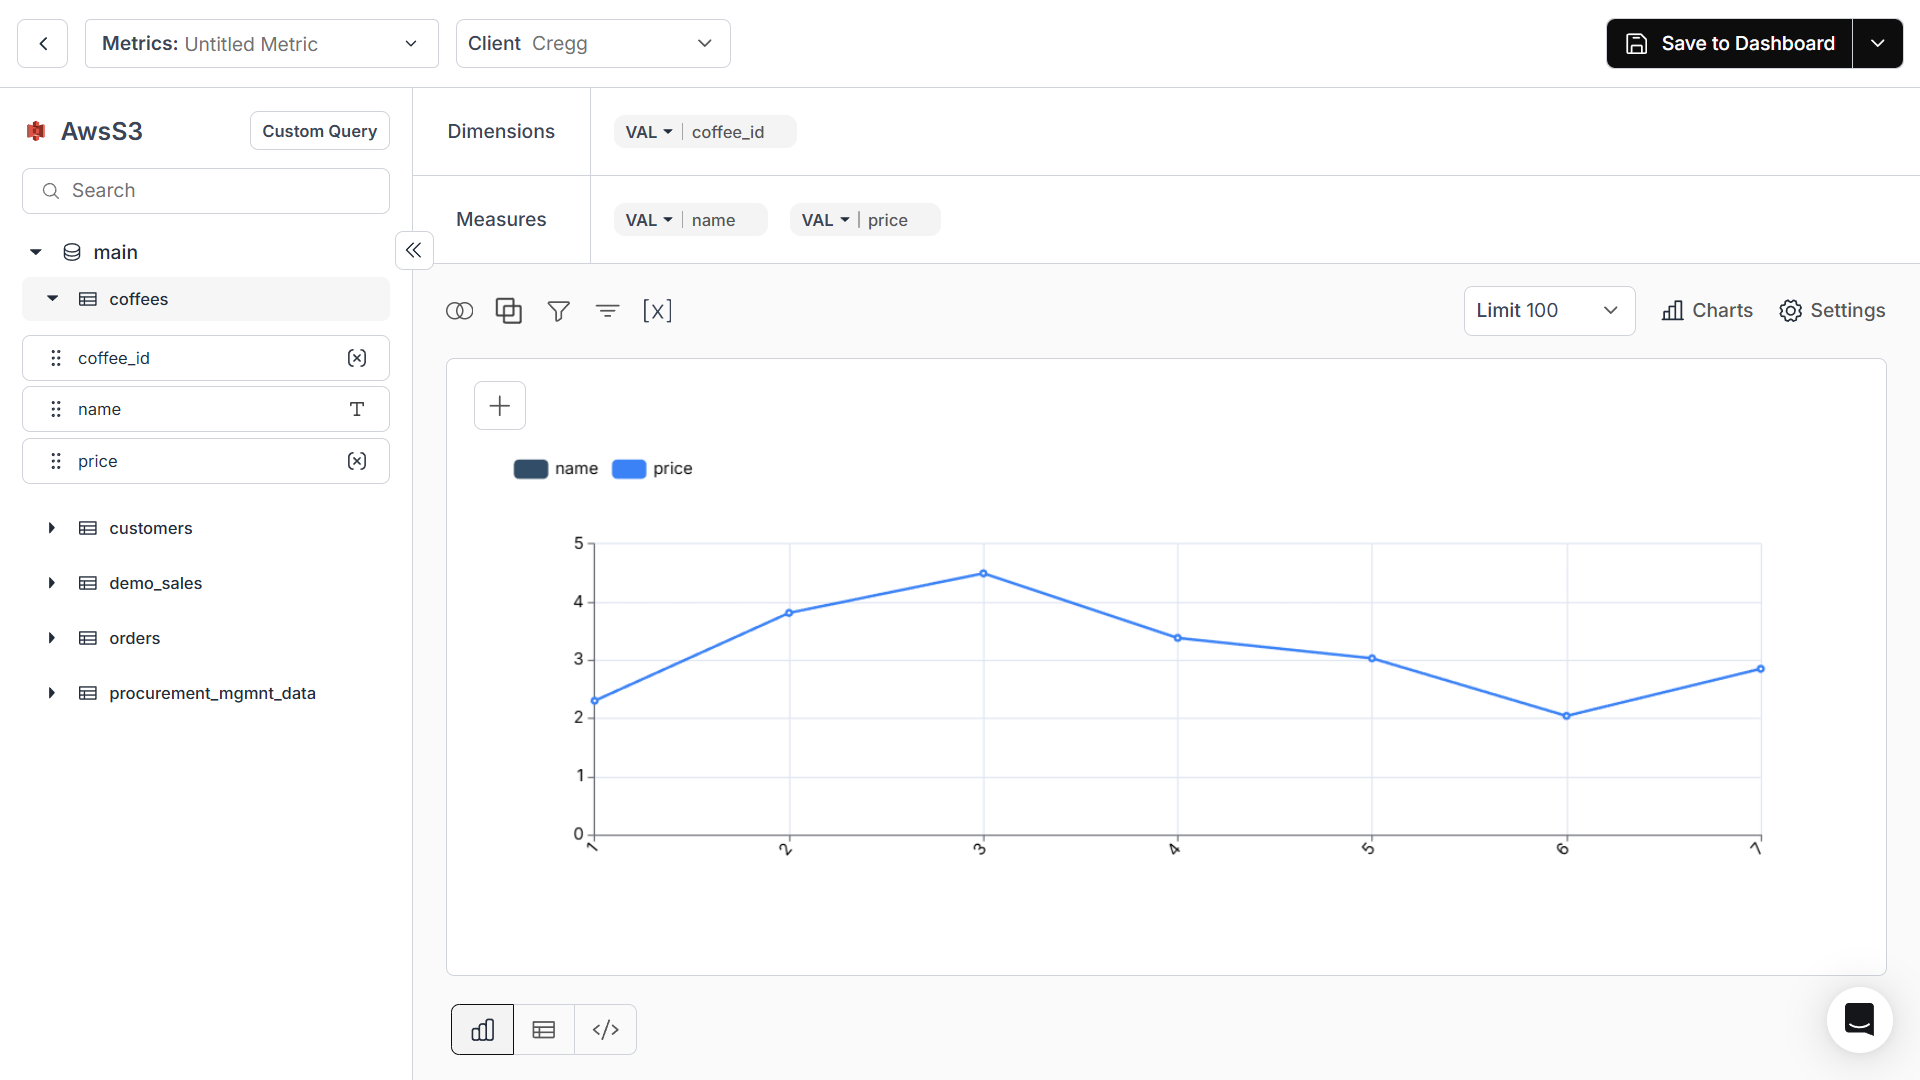Open the table view icon below the chart
The image size is (1920, 1080).
coord(543,1029)
